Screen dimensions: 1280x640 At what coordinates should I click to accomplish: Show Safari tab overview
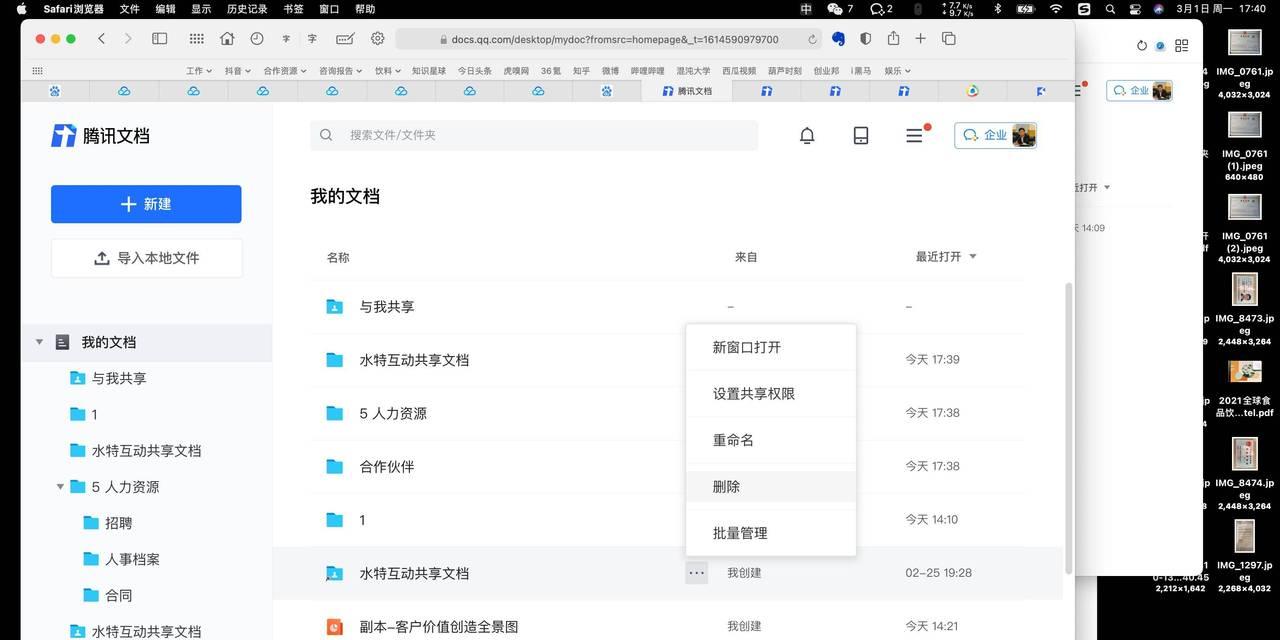(x=948, y=38)
